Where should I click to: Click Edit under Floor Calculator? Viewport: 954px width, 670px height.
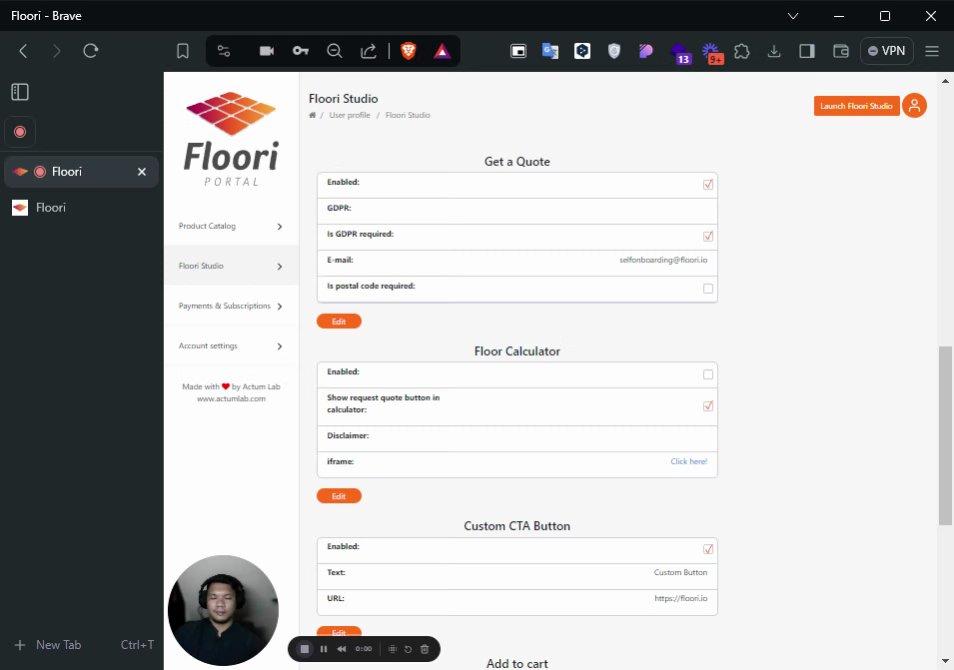pos(339,496)
